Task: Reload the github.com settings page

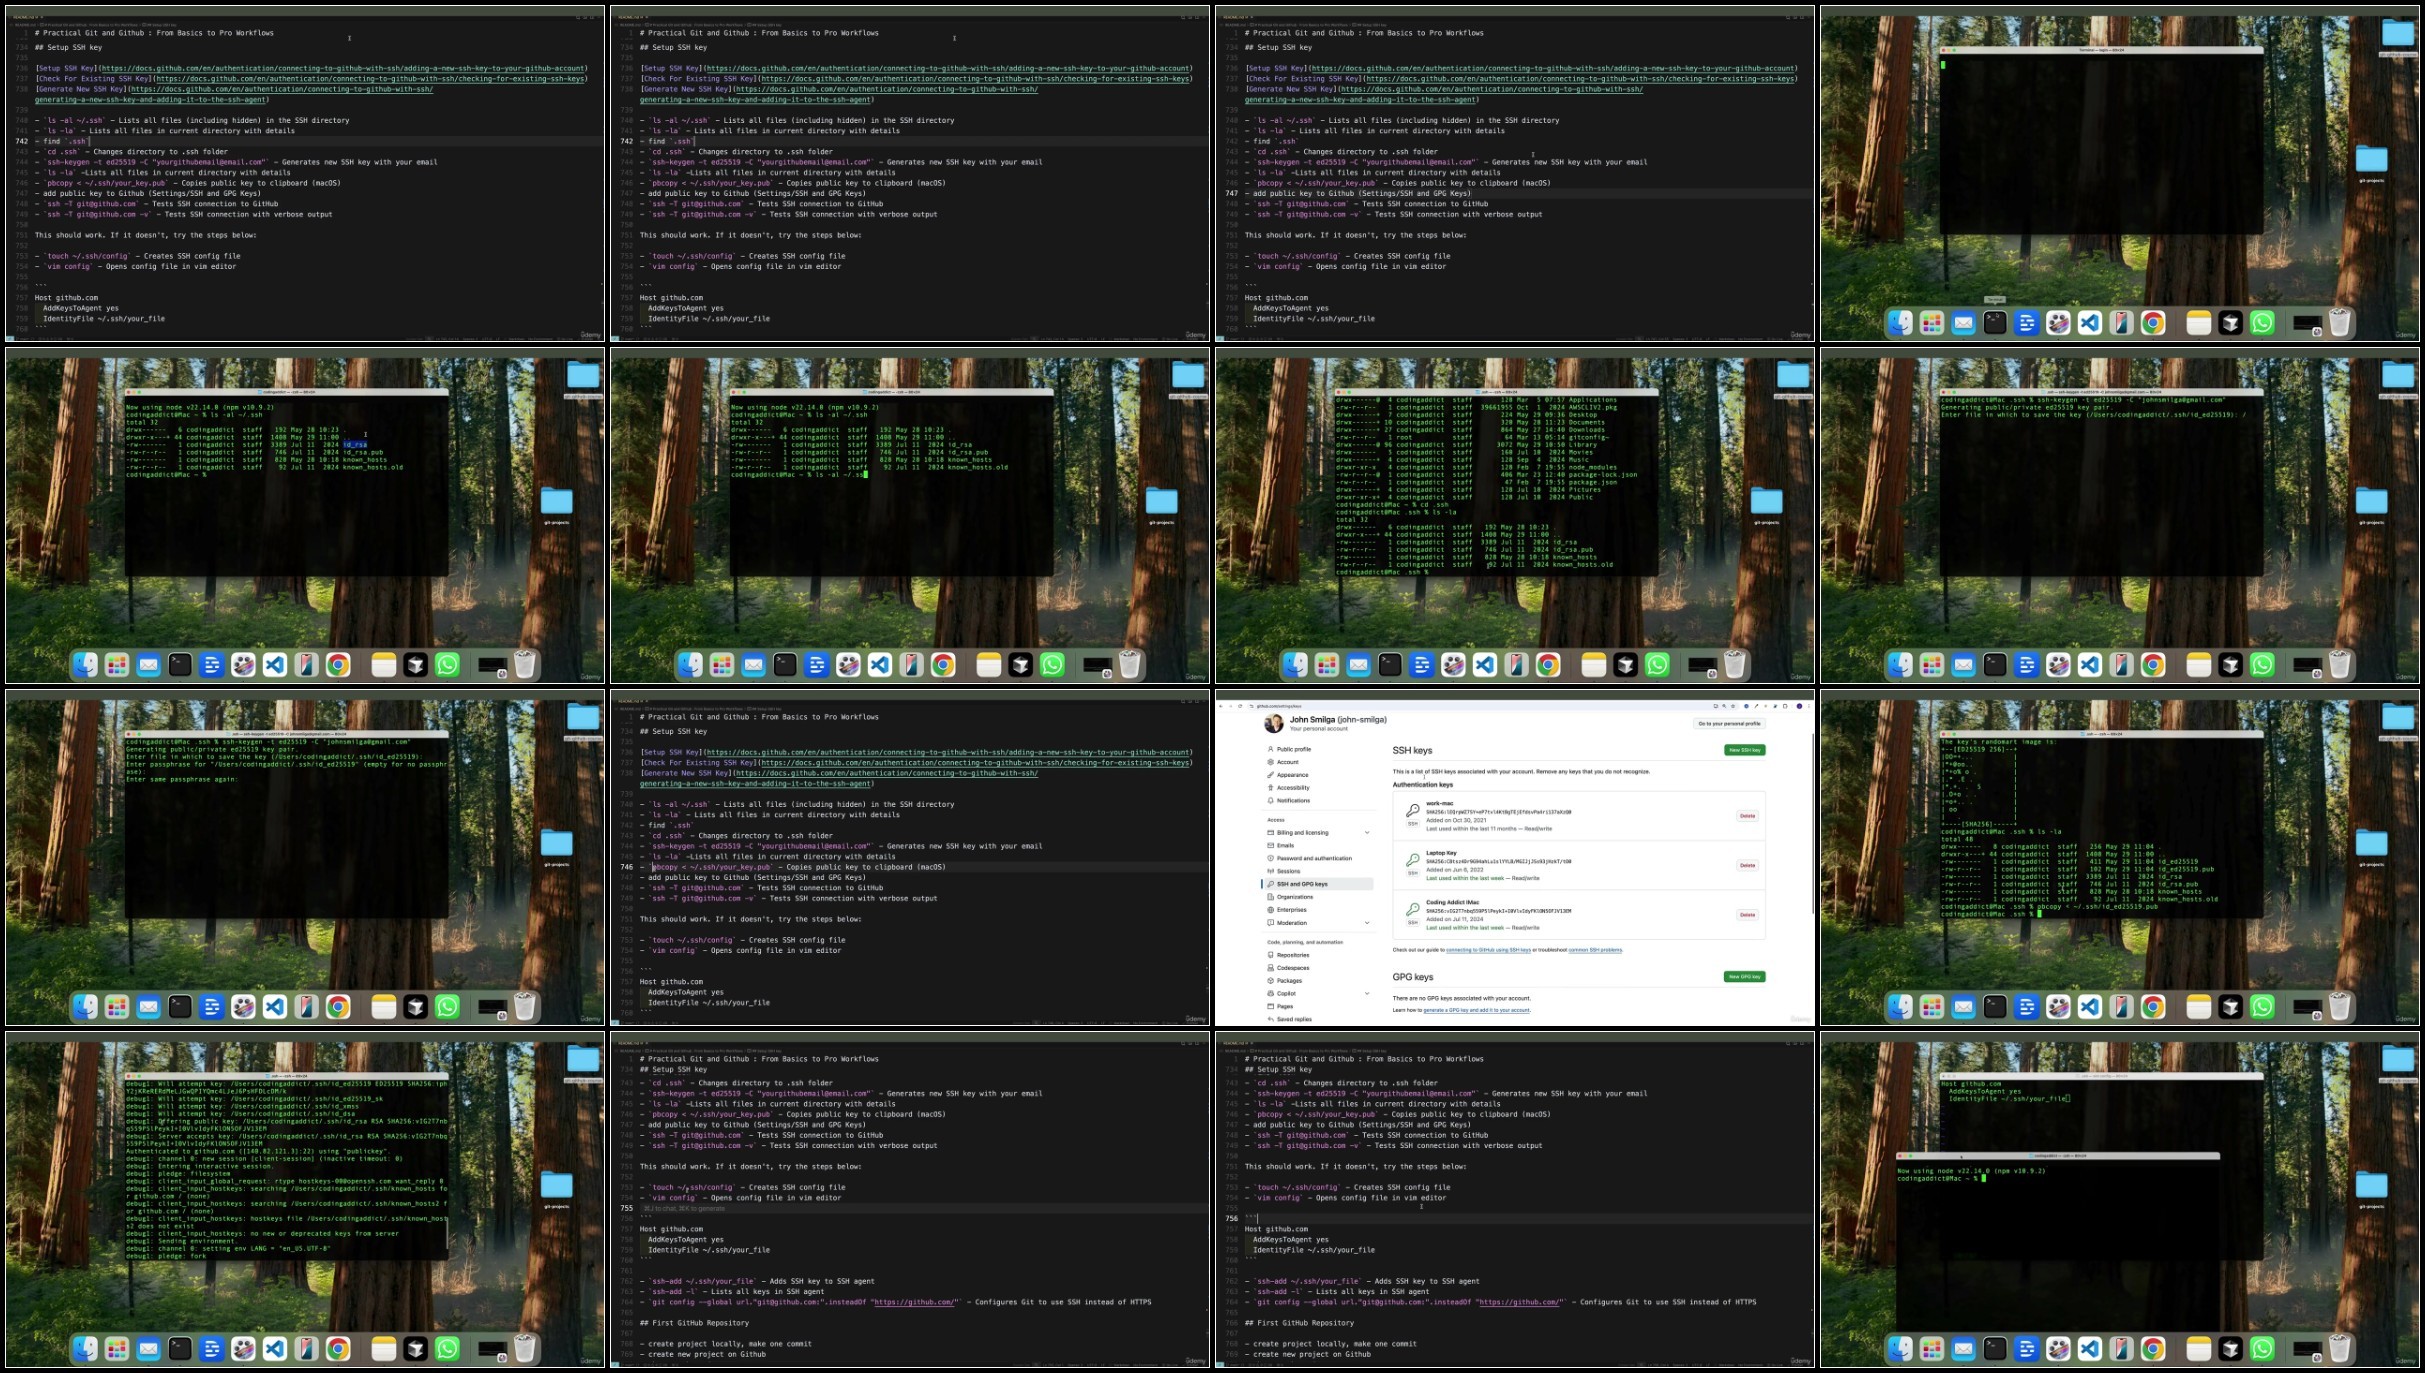Action: (x=1240, y=706)
